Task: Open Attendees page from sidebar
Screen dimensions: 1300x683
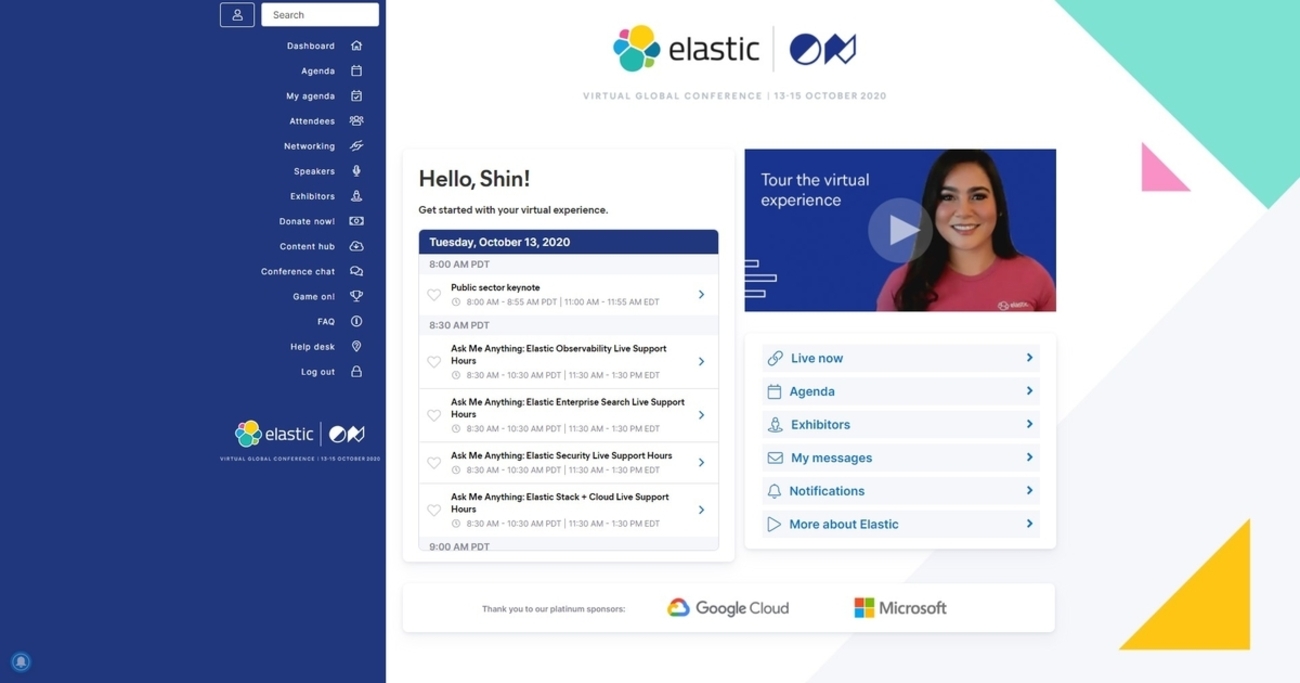Action: pyautogui.click(x=312, y=121)
